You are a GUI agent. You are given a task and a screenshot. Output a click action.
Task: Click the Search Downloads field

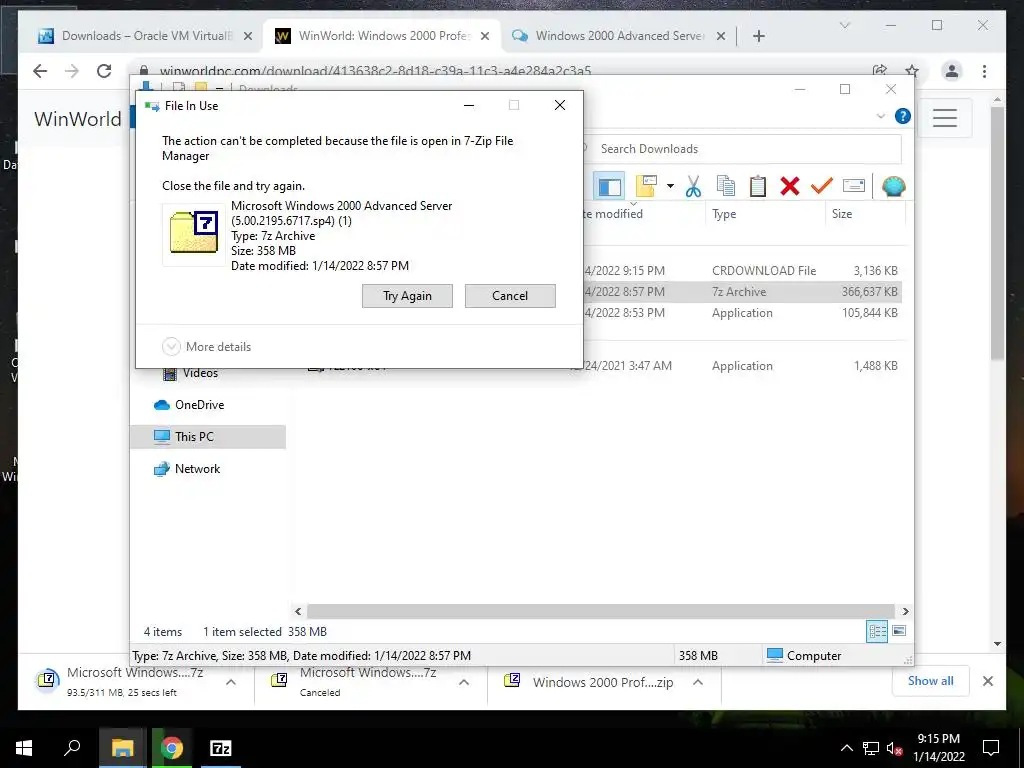pyautogui.click(x=741, y=149)
